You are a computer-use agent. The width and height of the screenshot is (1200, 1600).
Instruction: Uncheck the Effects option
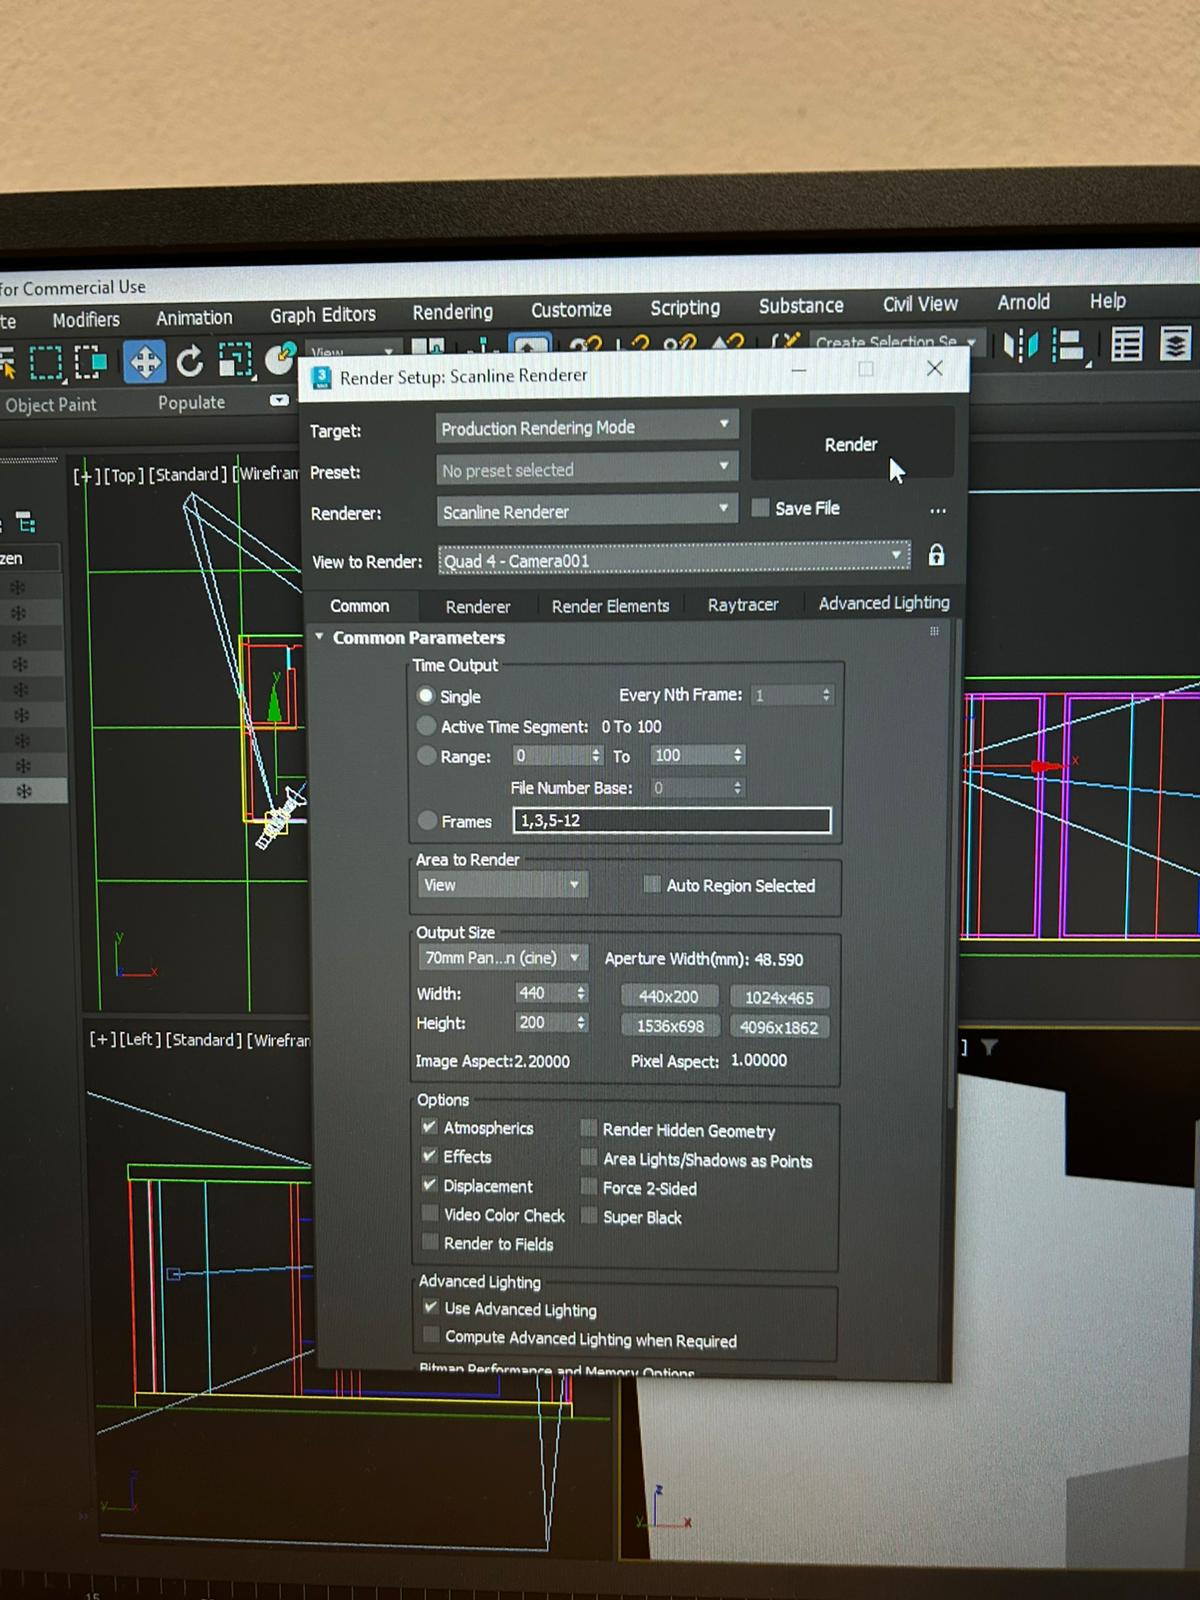pos(429,1155)
